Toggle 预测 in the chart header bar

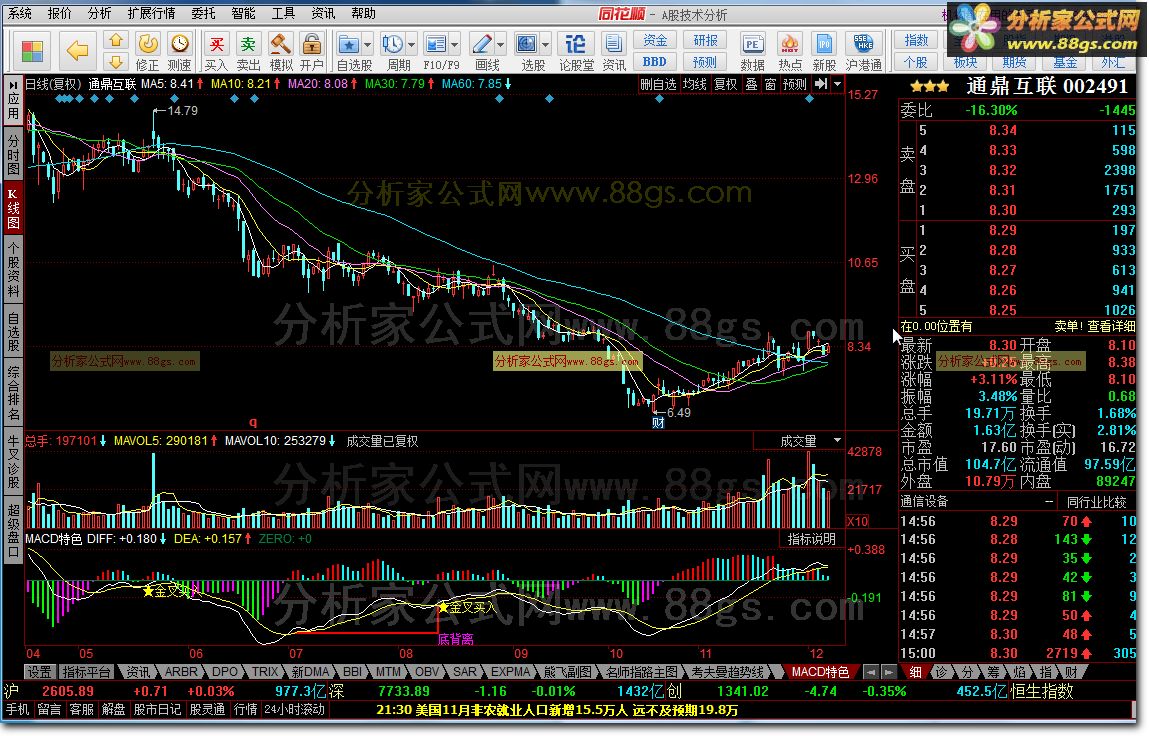point(794,85)
